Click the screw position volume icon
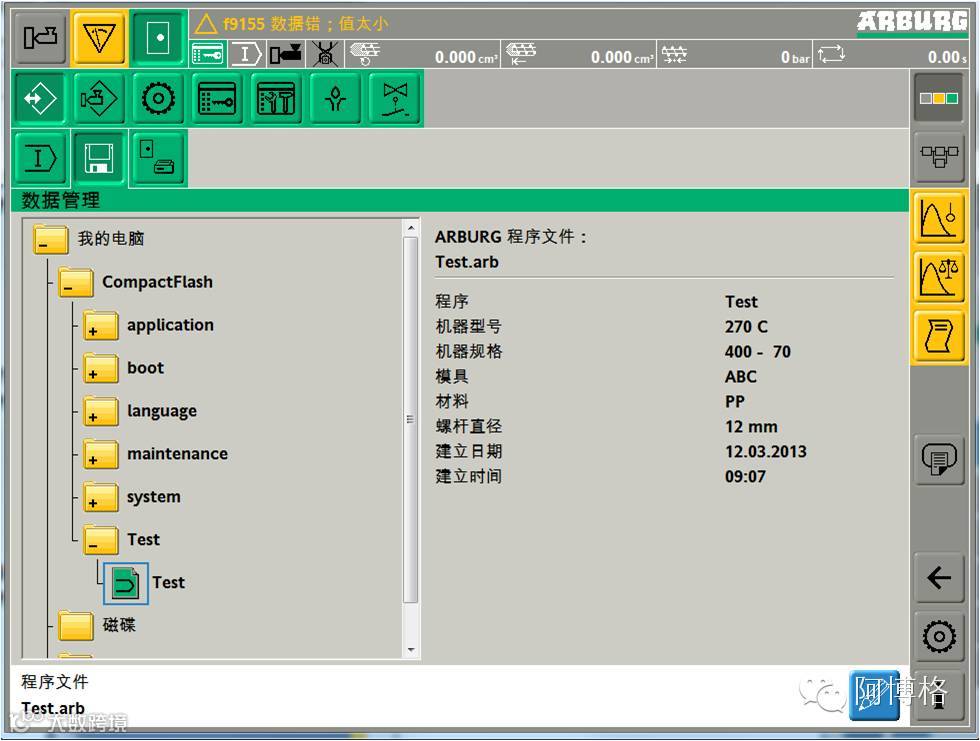Image resolution: width=980 pixels, height=741 pixels. (x=521, y=54)
